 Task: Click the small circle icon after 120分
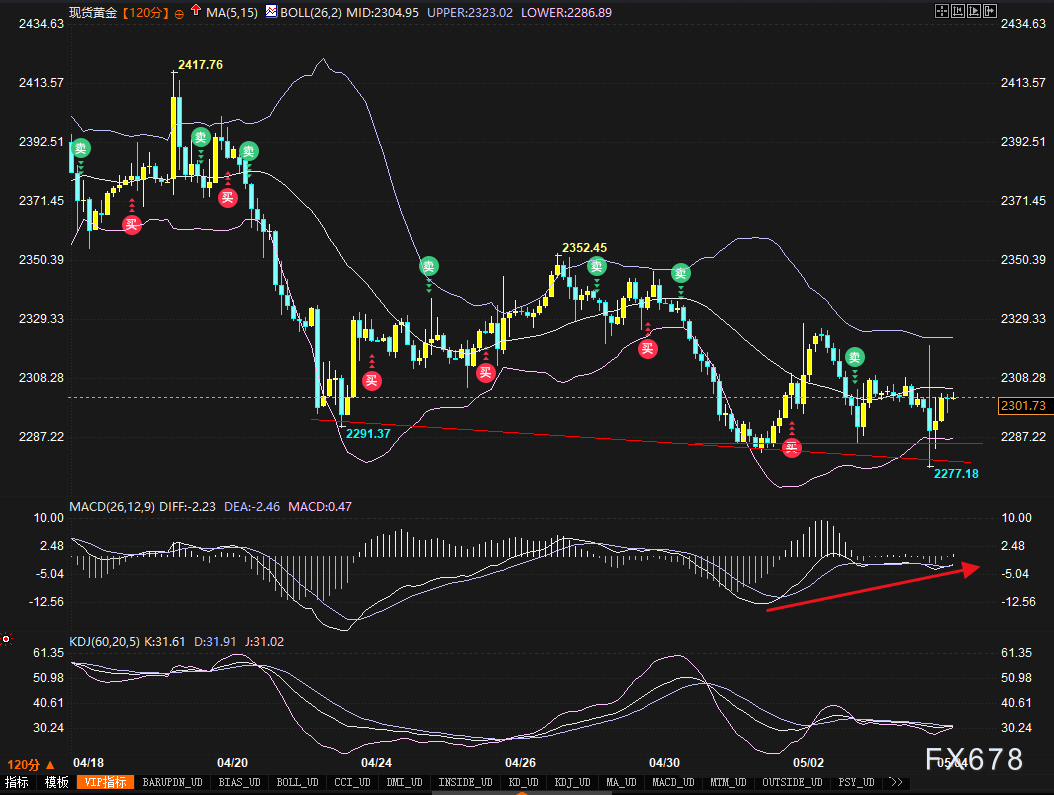click(178, 12)
